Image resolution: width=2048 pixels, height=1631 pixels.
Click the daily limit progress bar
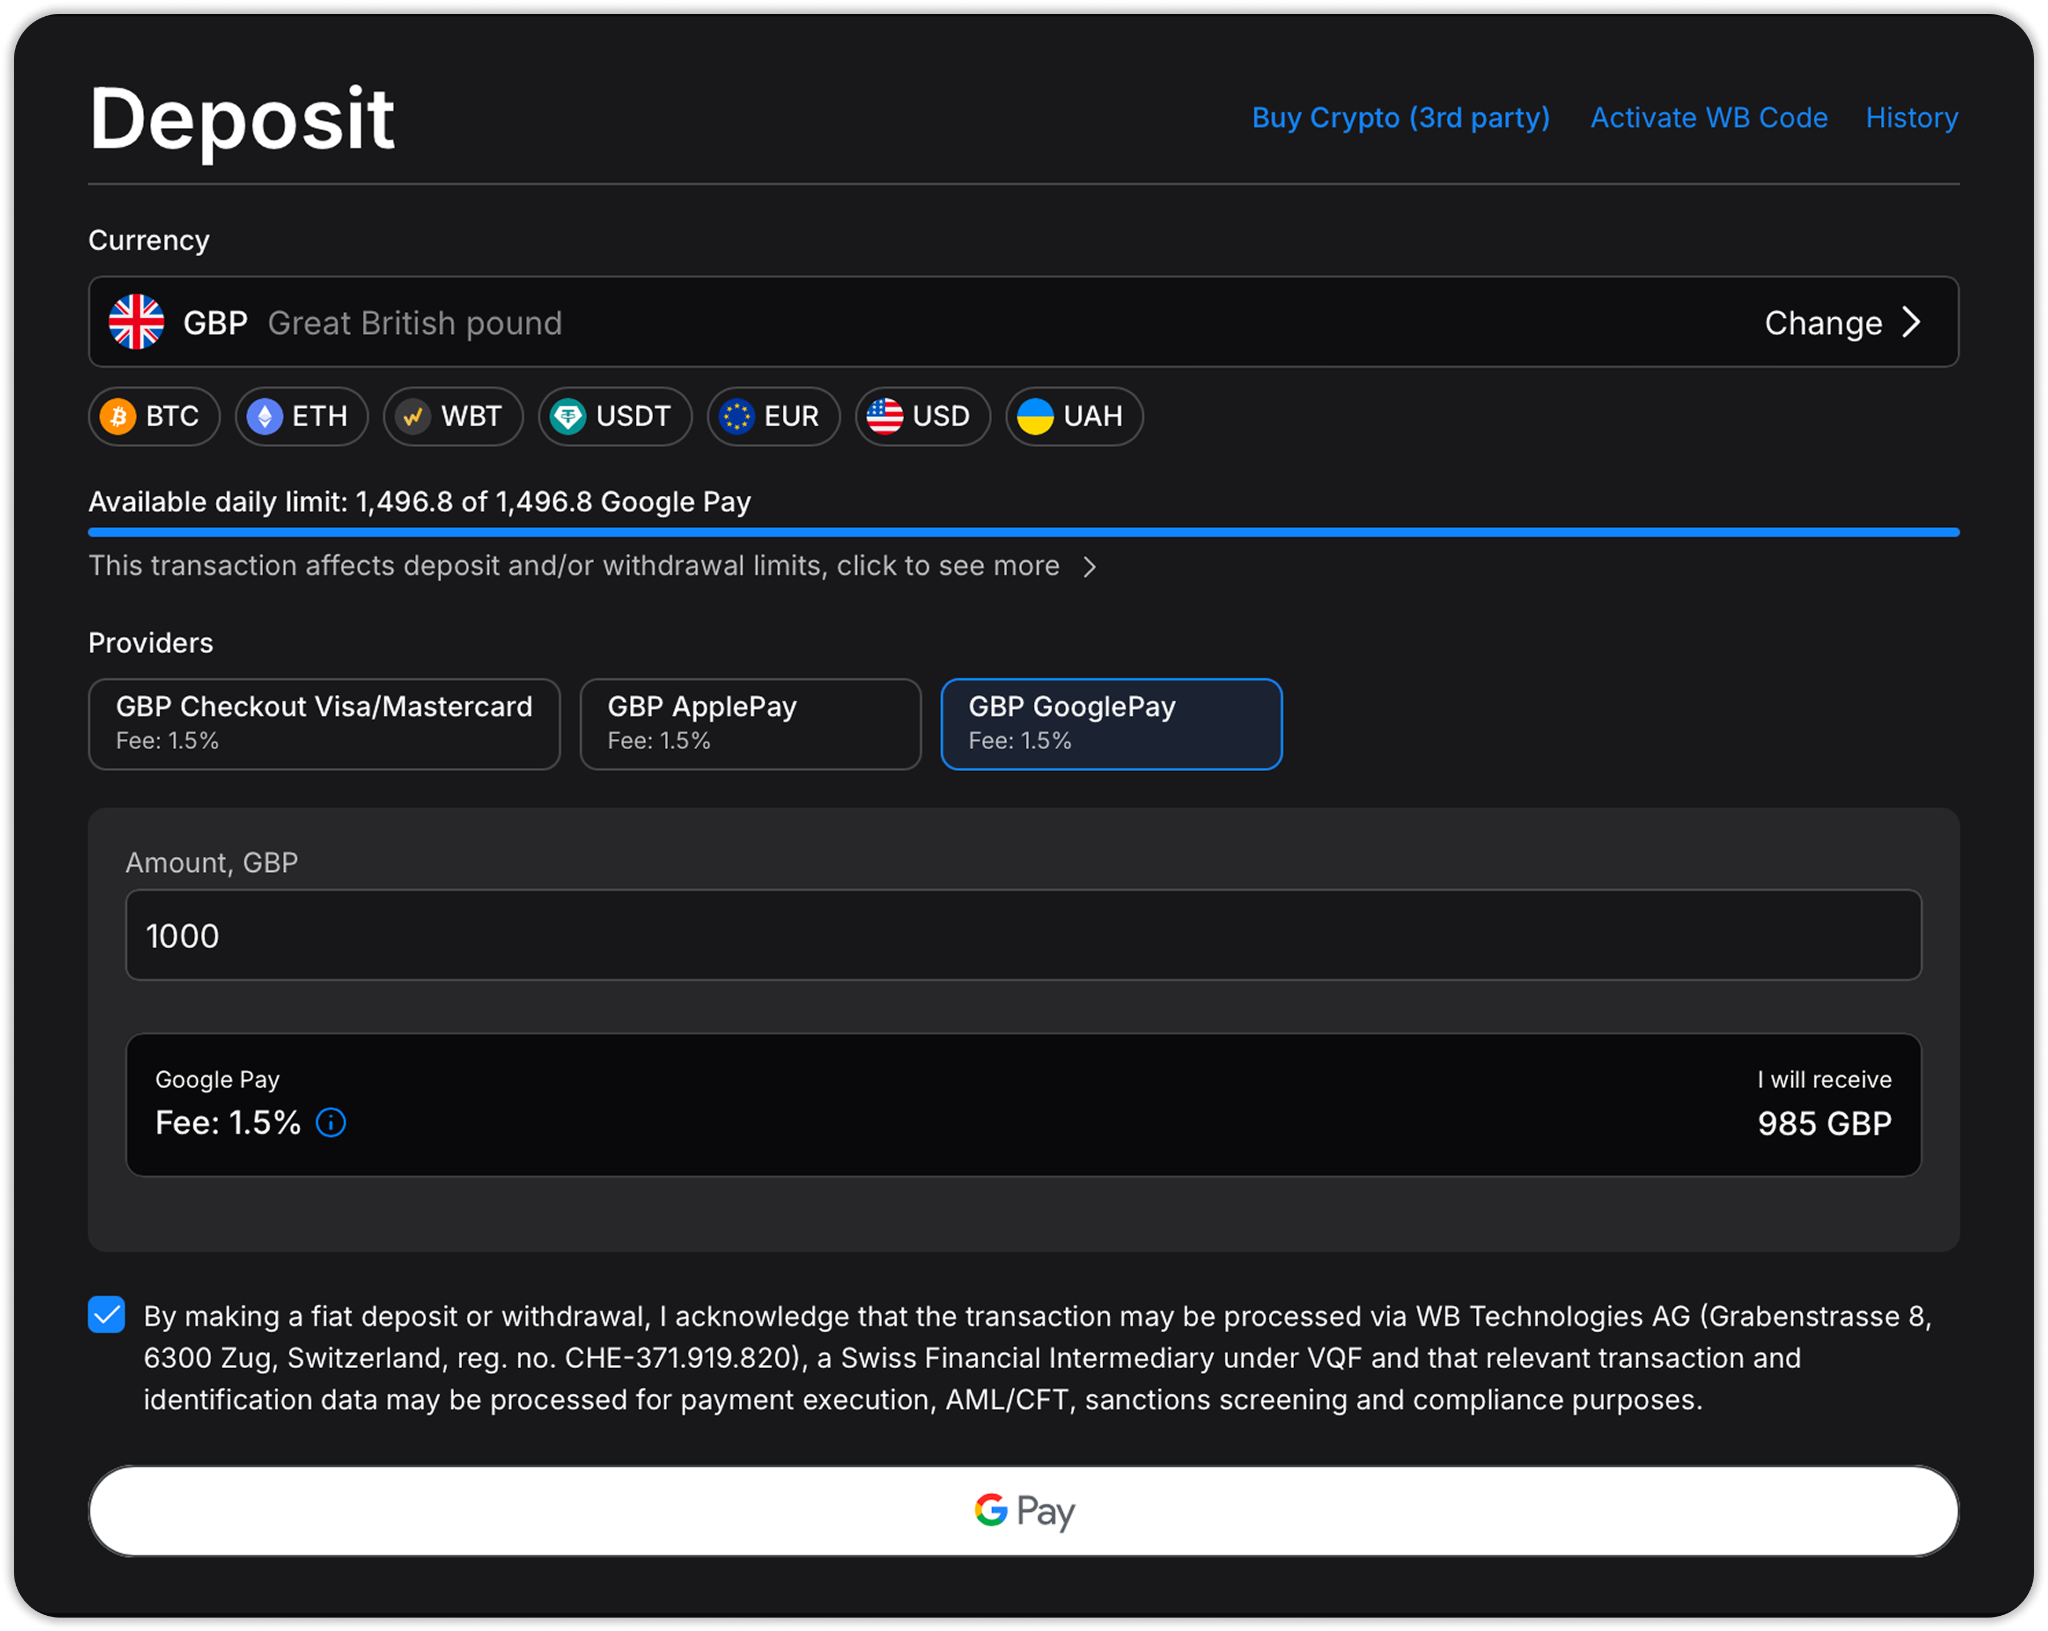1023,532
